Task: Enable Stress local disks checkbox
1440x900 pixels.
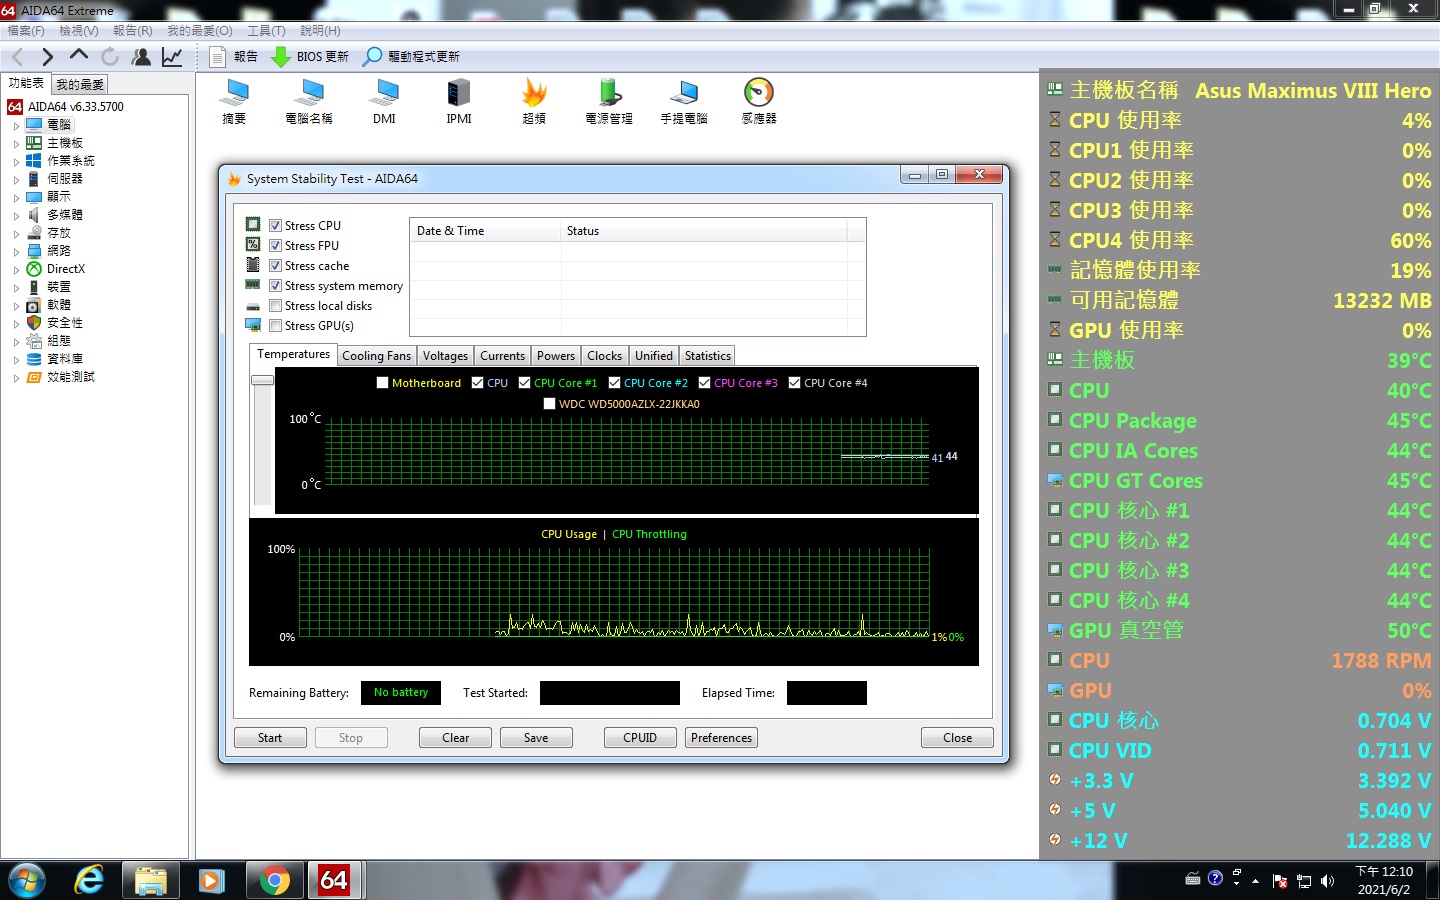Action: pos(275,306)
